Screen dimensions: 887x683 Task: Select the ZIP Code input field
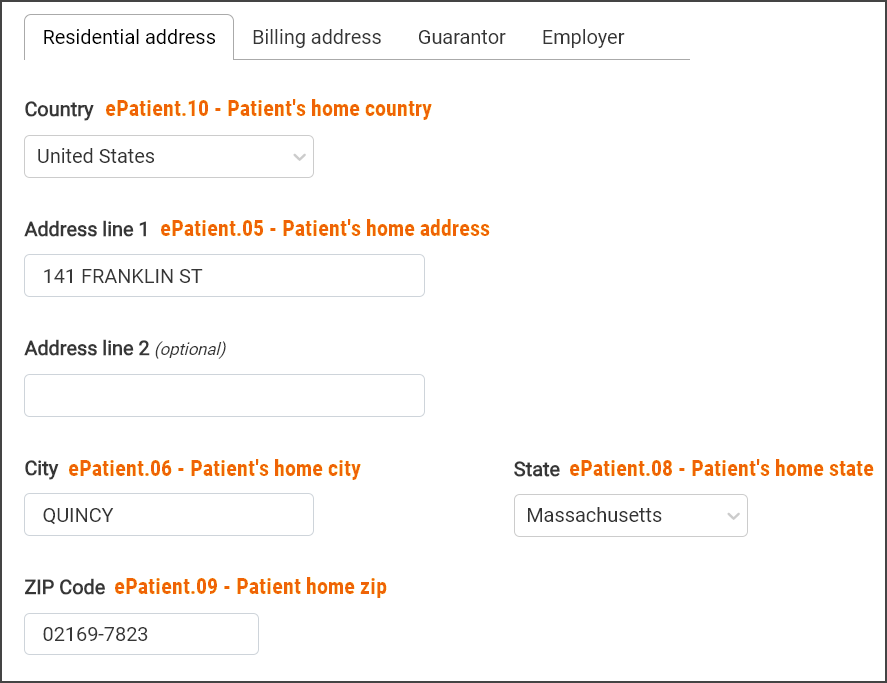pos(141,634)
